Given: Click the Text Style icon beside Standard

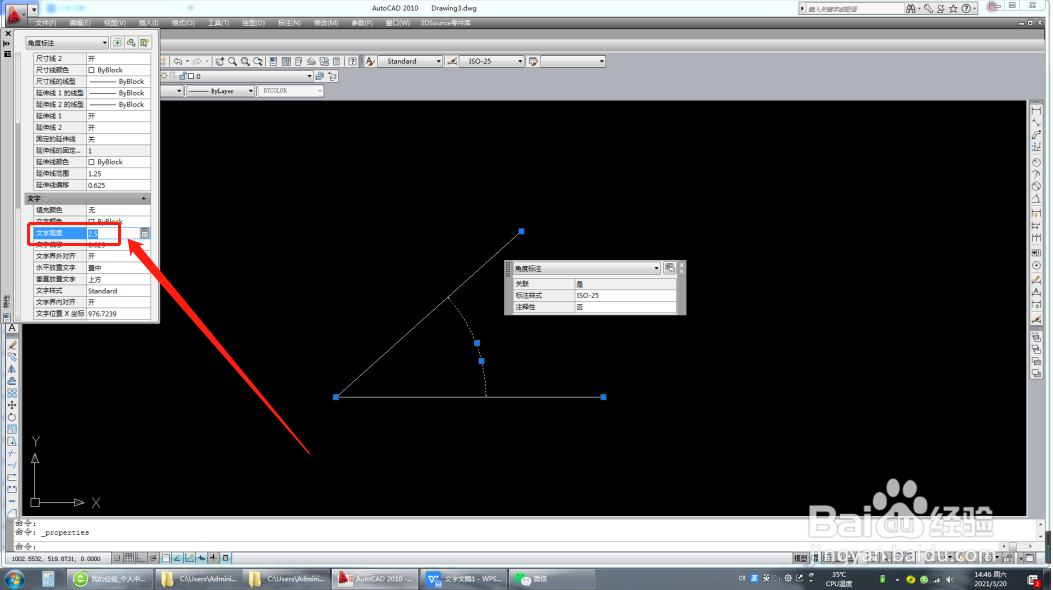Looking at the screenshot, I should (370, 61).
